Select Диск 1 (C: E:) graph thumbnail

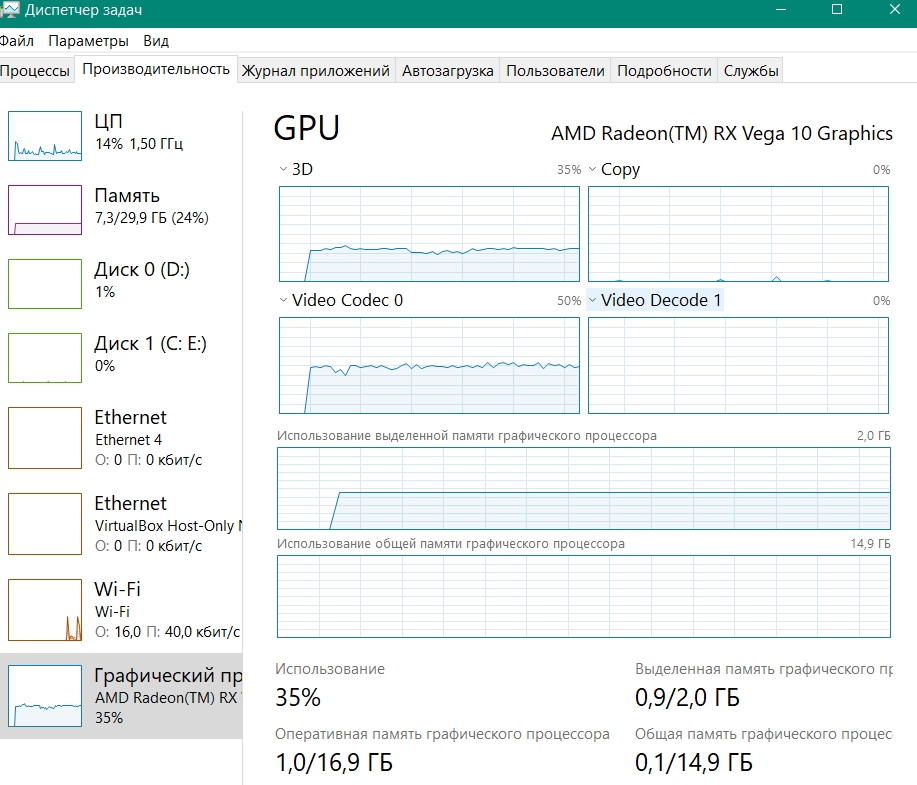pos(45,358)
